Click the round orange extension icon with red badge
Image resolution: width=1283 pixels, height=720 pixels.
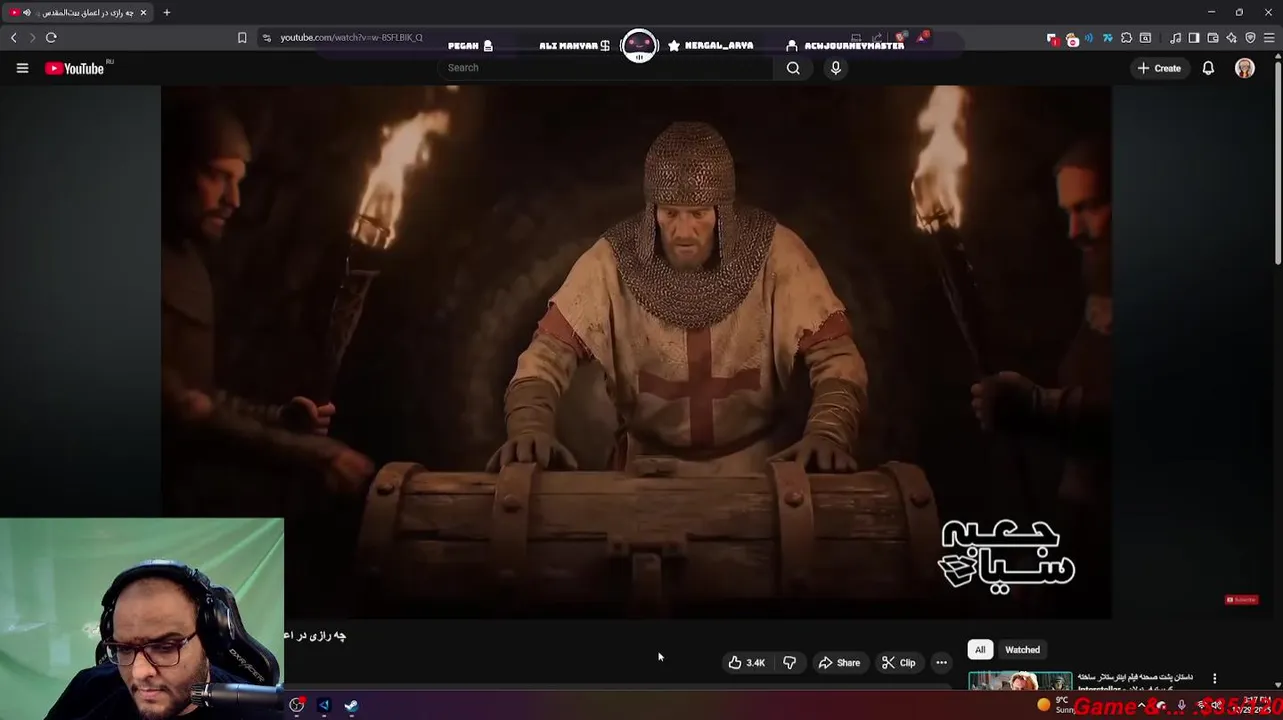[1072, 39]
